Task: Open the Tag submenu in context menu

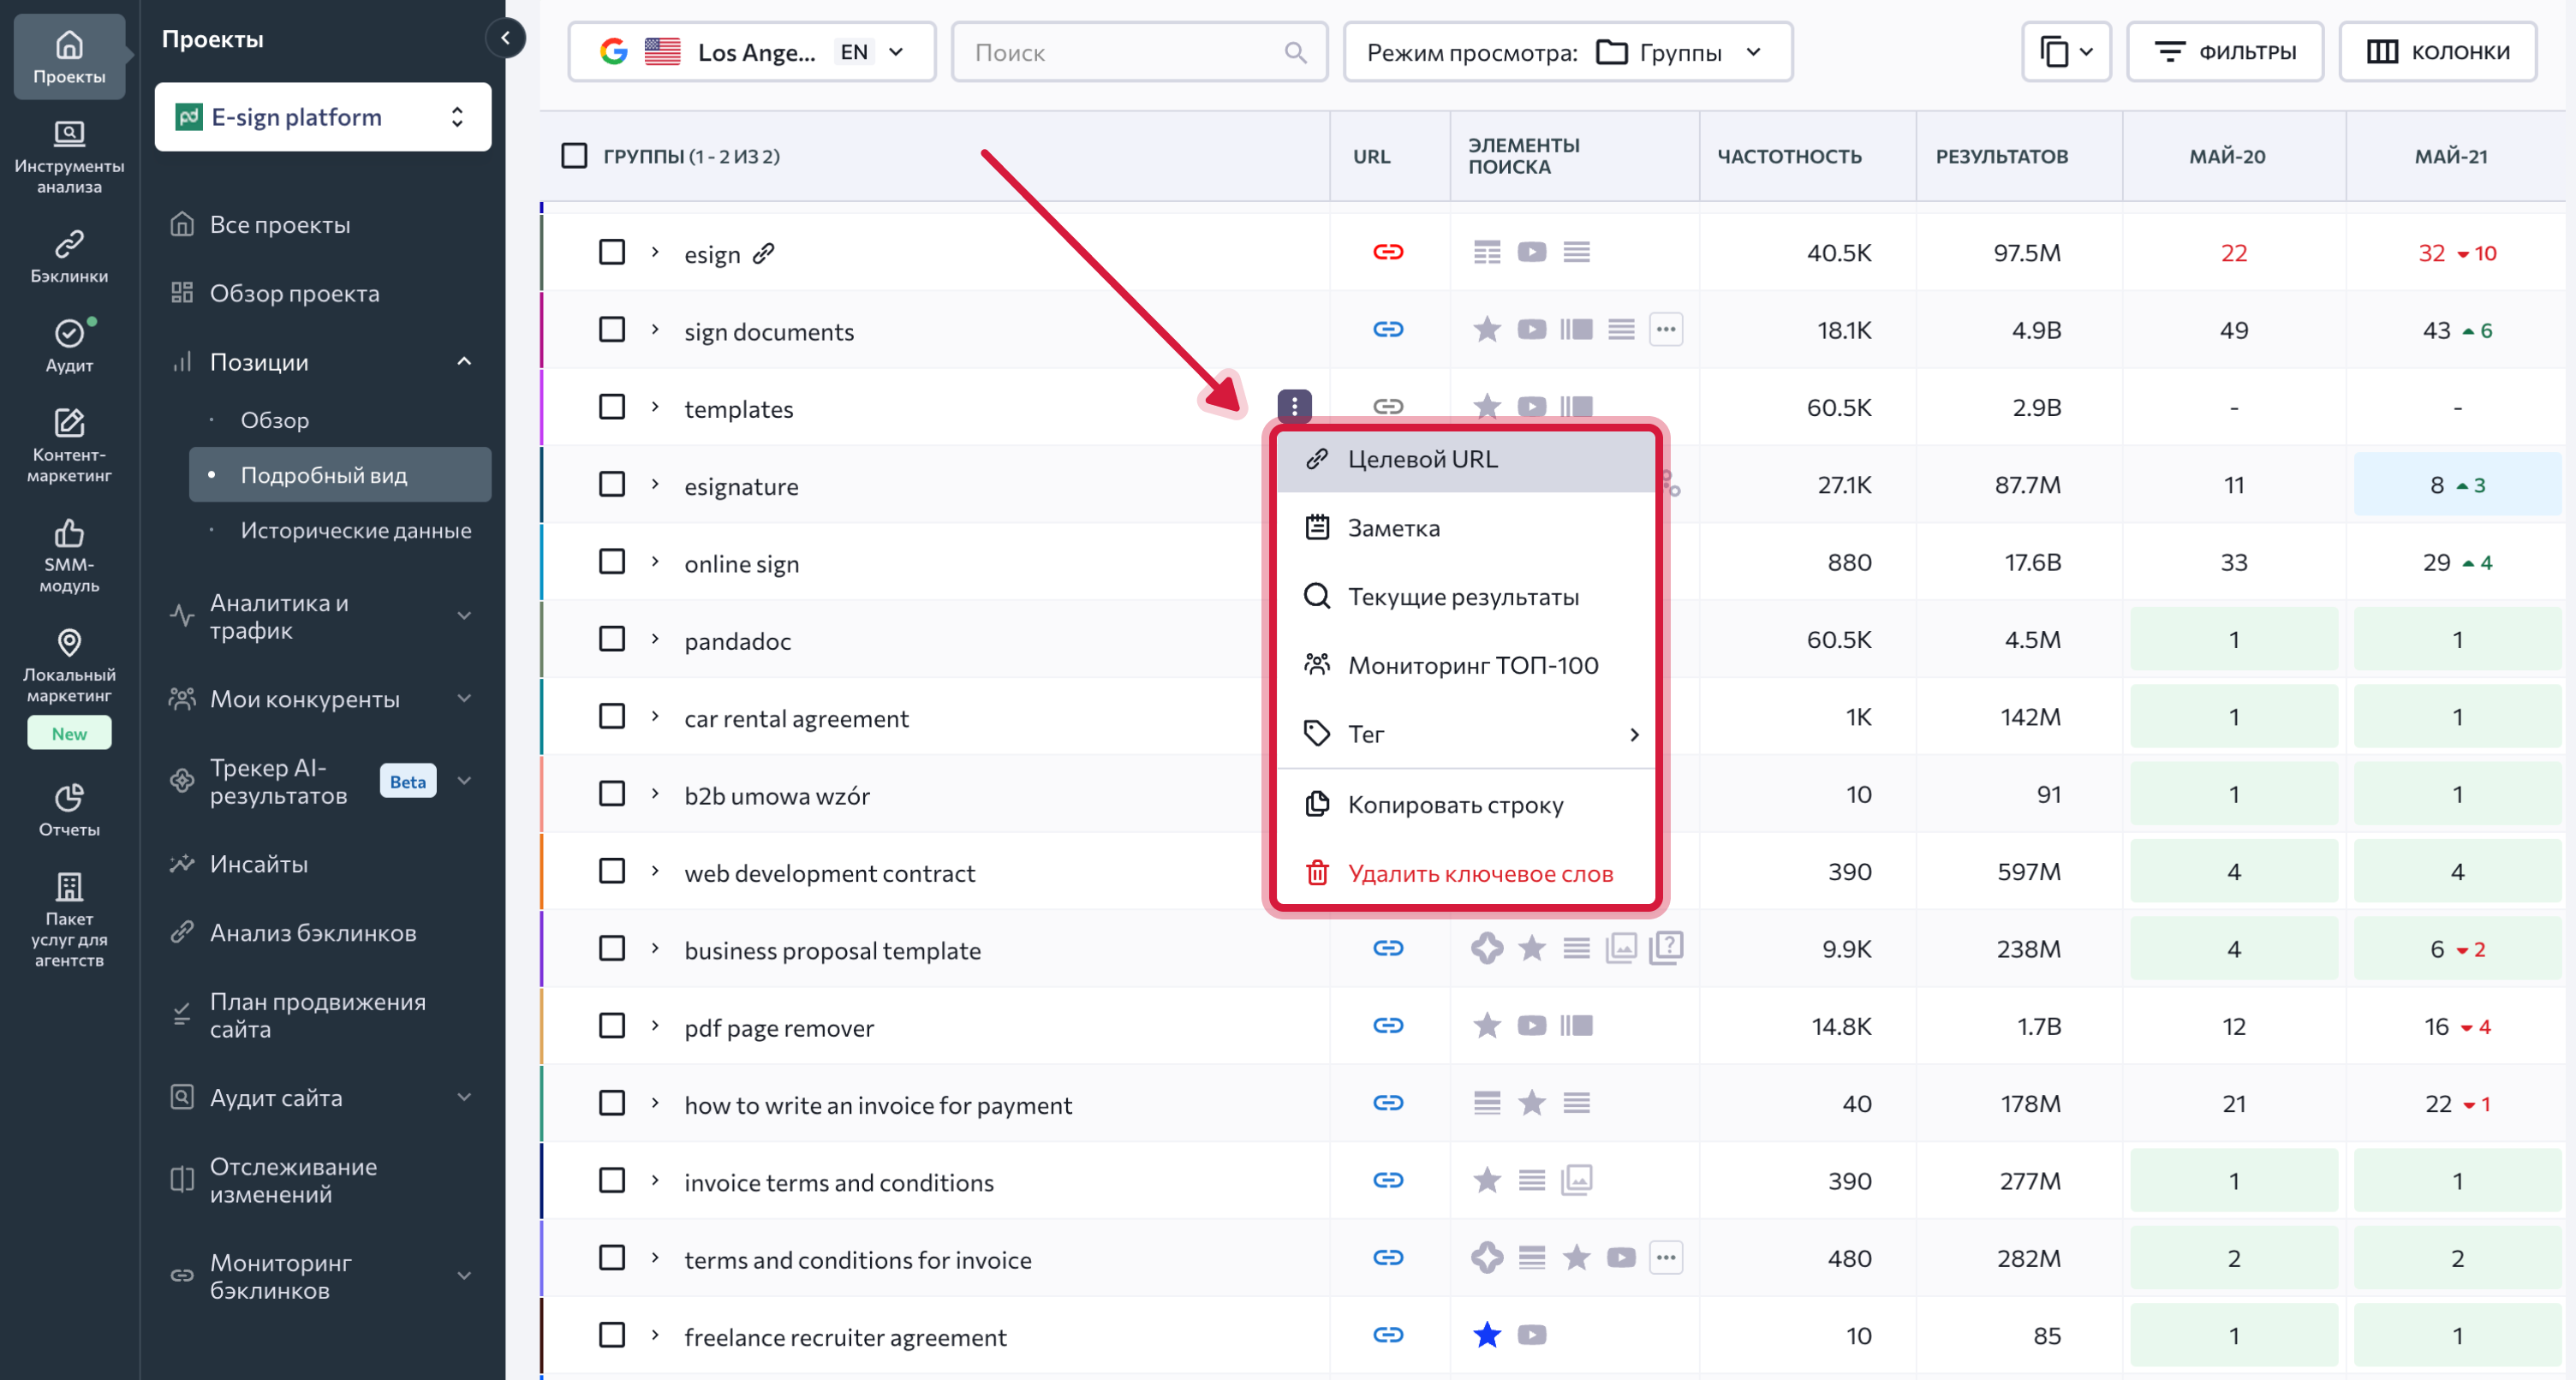Action: pyautogui.click(x=1465, y=734)
